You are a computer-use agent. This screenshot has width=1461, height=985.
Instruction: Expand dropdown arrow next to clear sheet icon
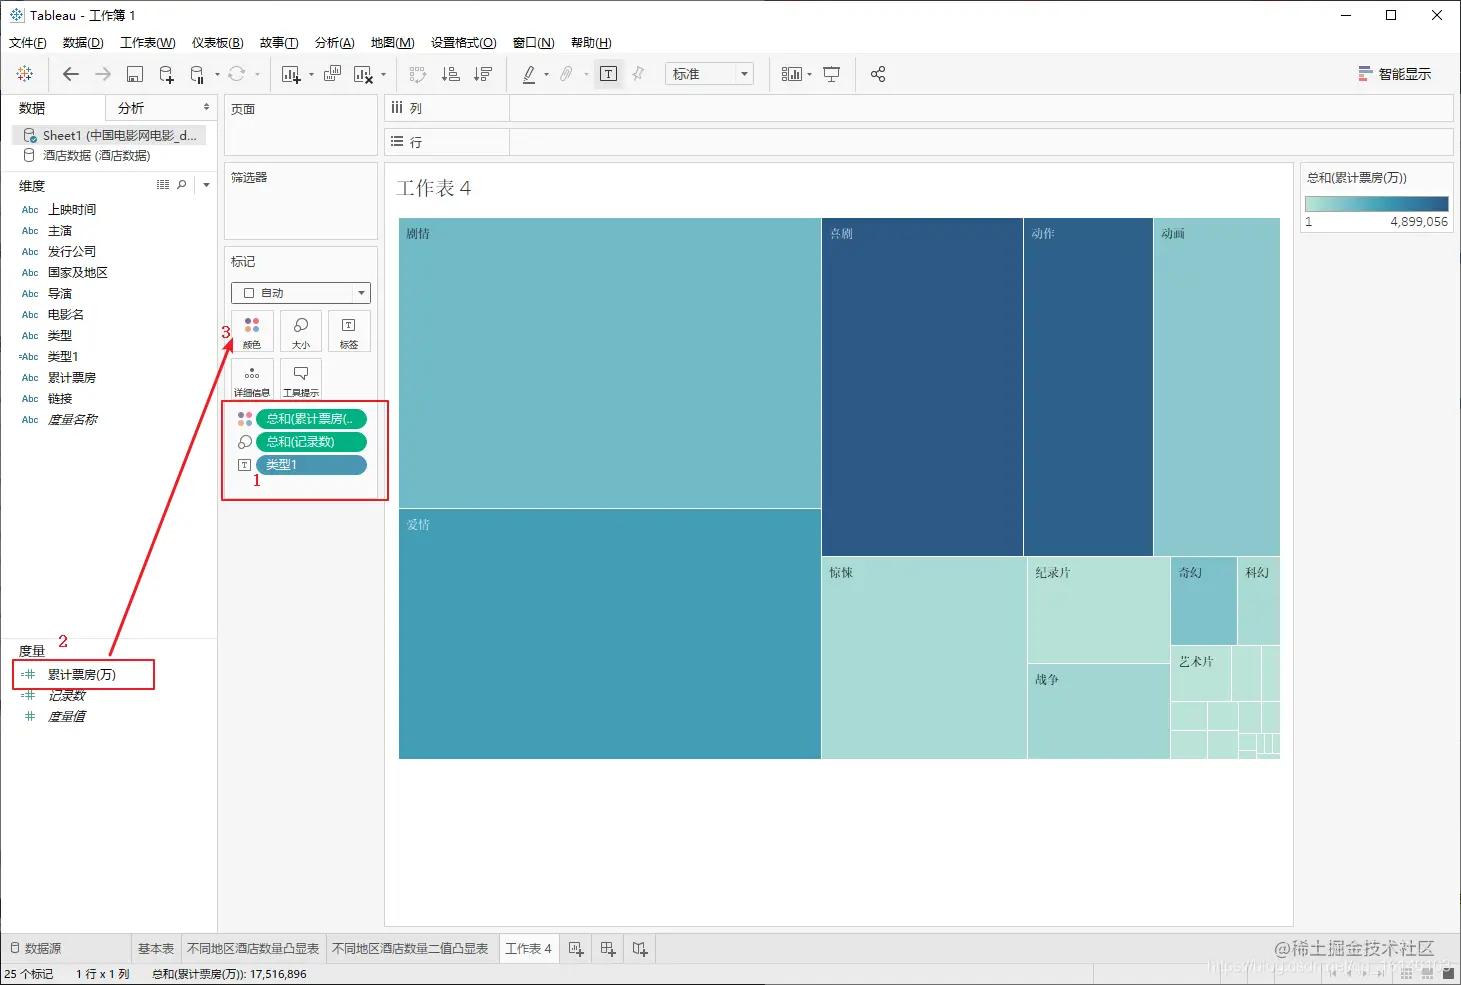(x=383, y=75)
